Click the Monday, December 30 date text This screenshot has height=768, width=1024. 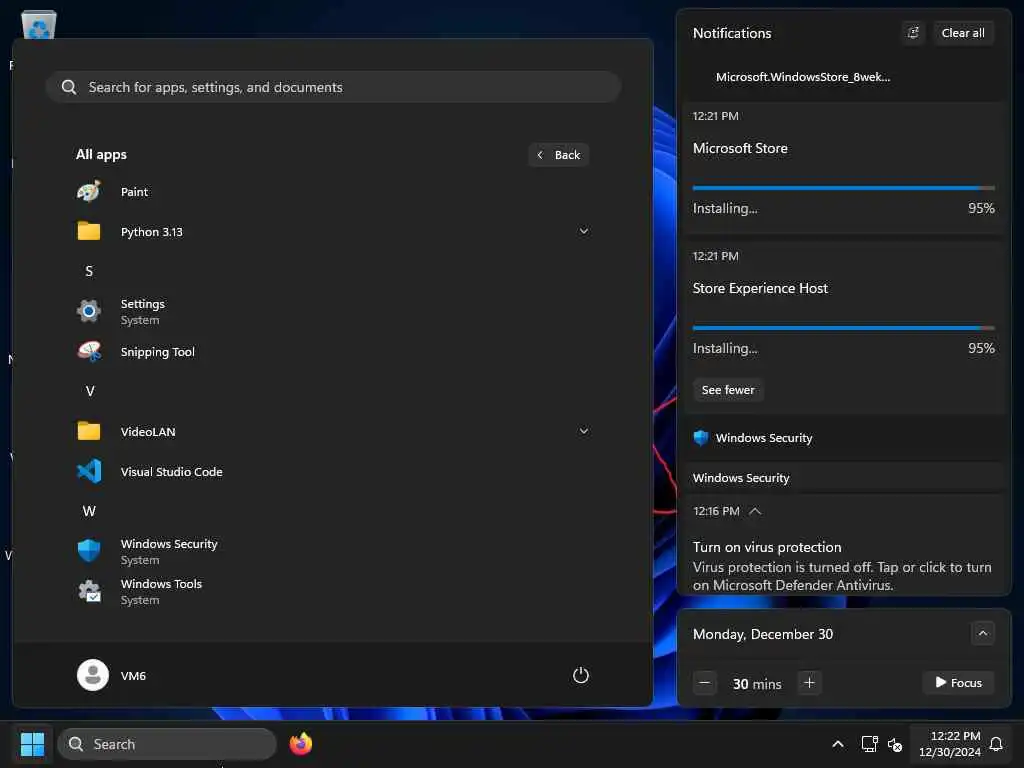pyautogui.click(x=763, y=634)
